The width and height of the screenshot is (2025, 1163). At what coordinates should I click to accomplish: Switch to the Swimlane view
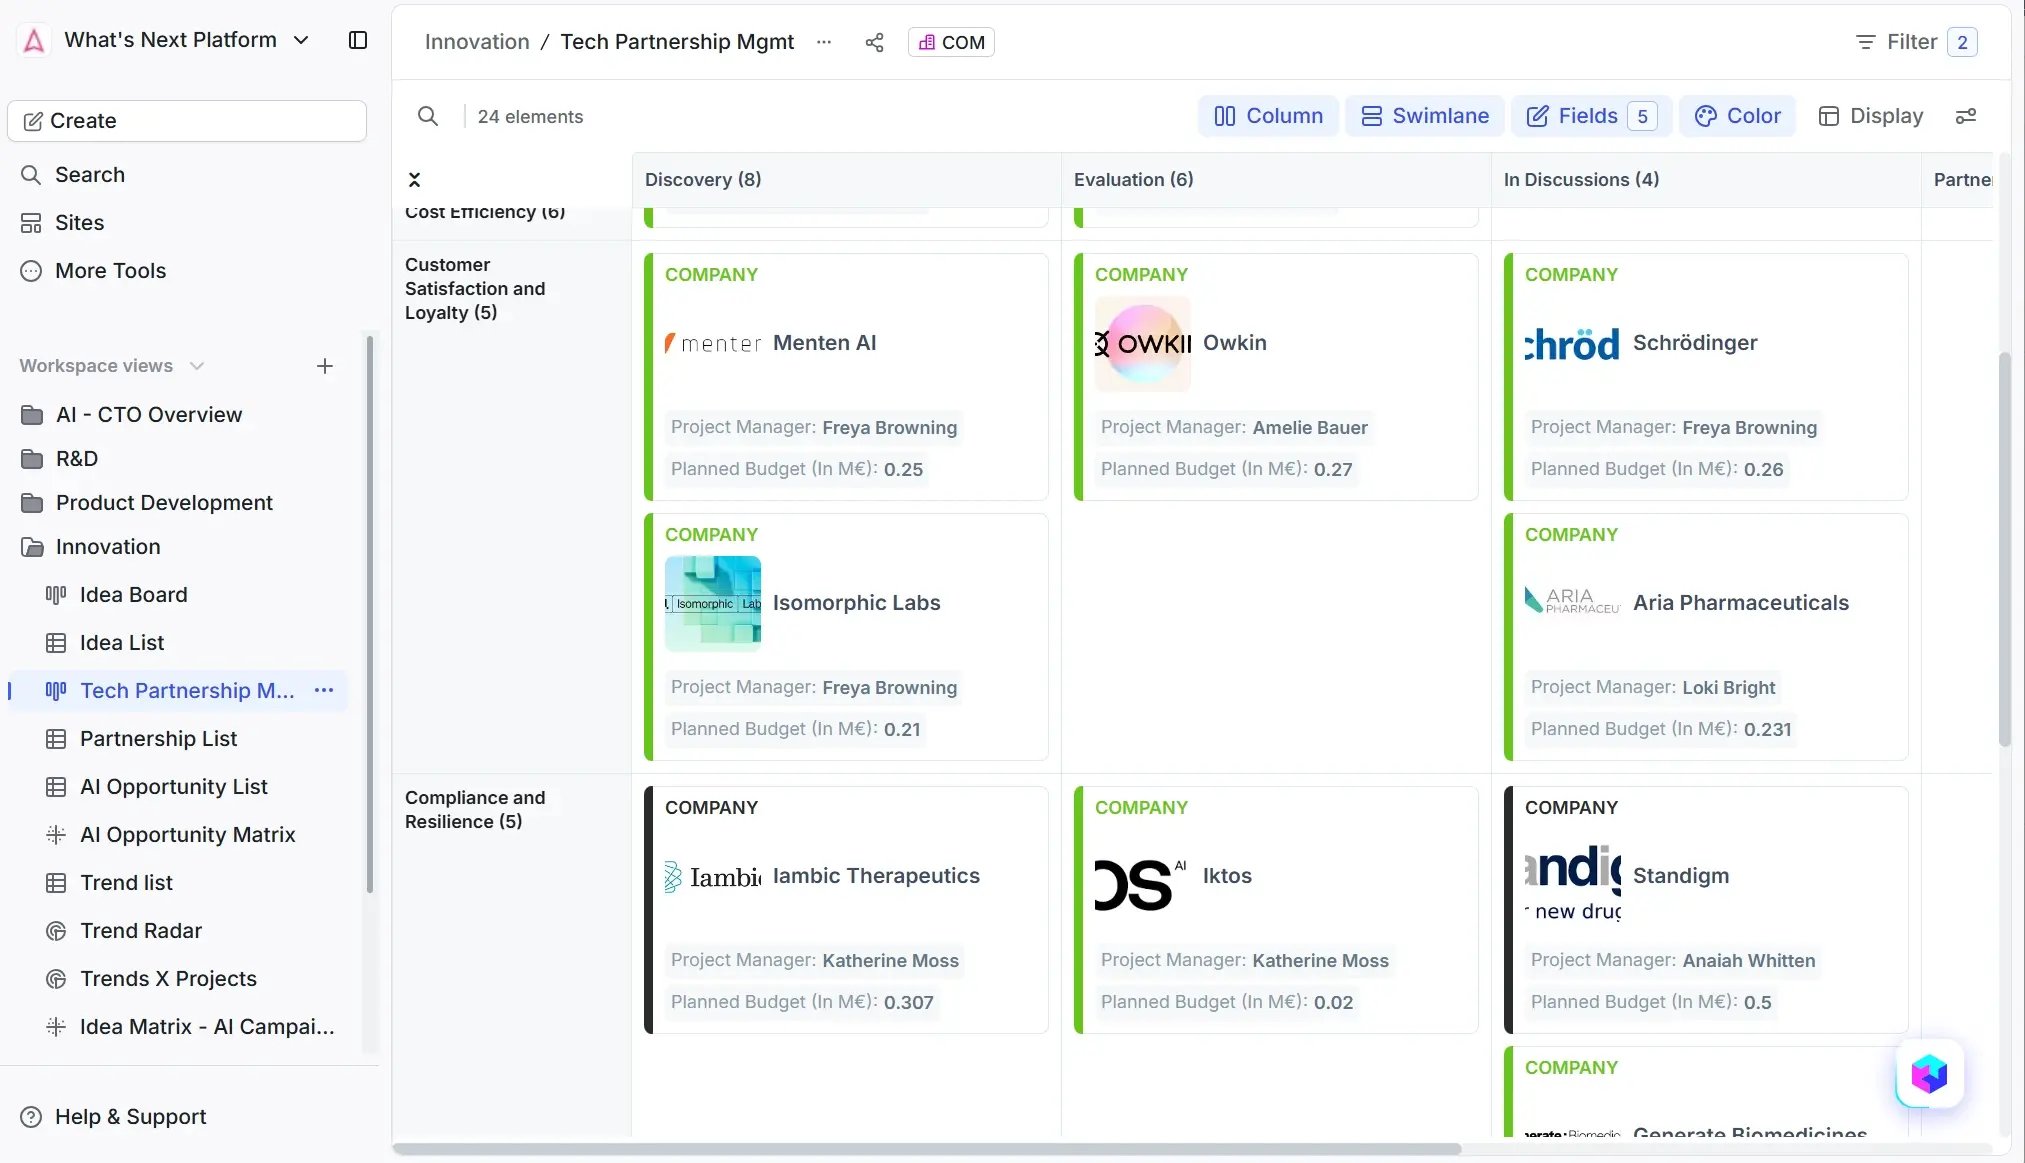coord(1424,116)
